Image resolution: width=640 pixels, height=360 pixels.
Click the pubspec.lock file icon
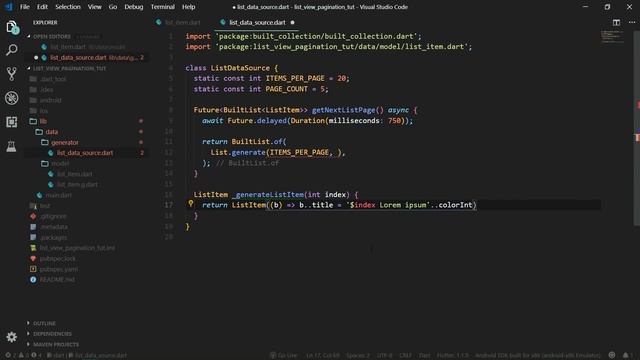pos(33,258)
